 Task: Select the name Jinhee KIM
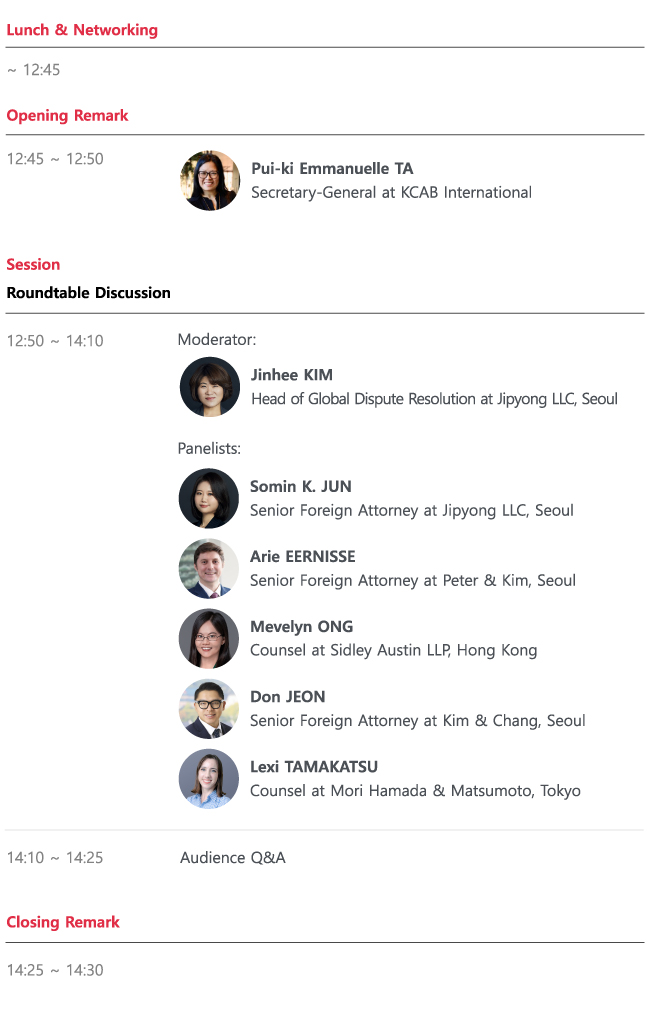coord(292,375)
